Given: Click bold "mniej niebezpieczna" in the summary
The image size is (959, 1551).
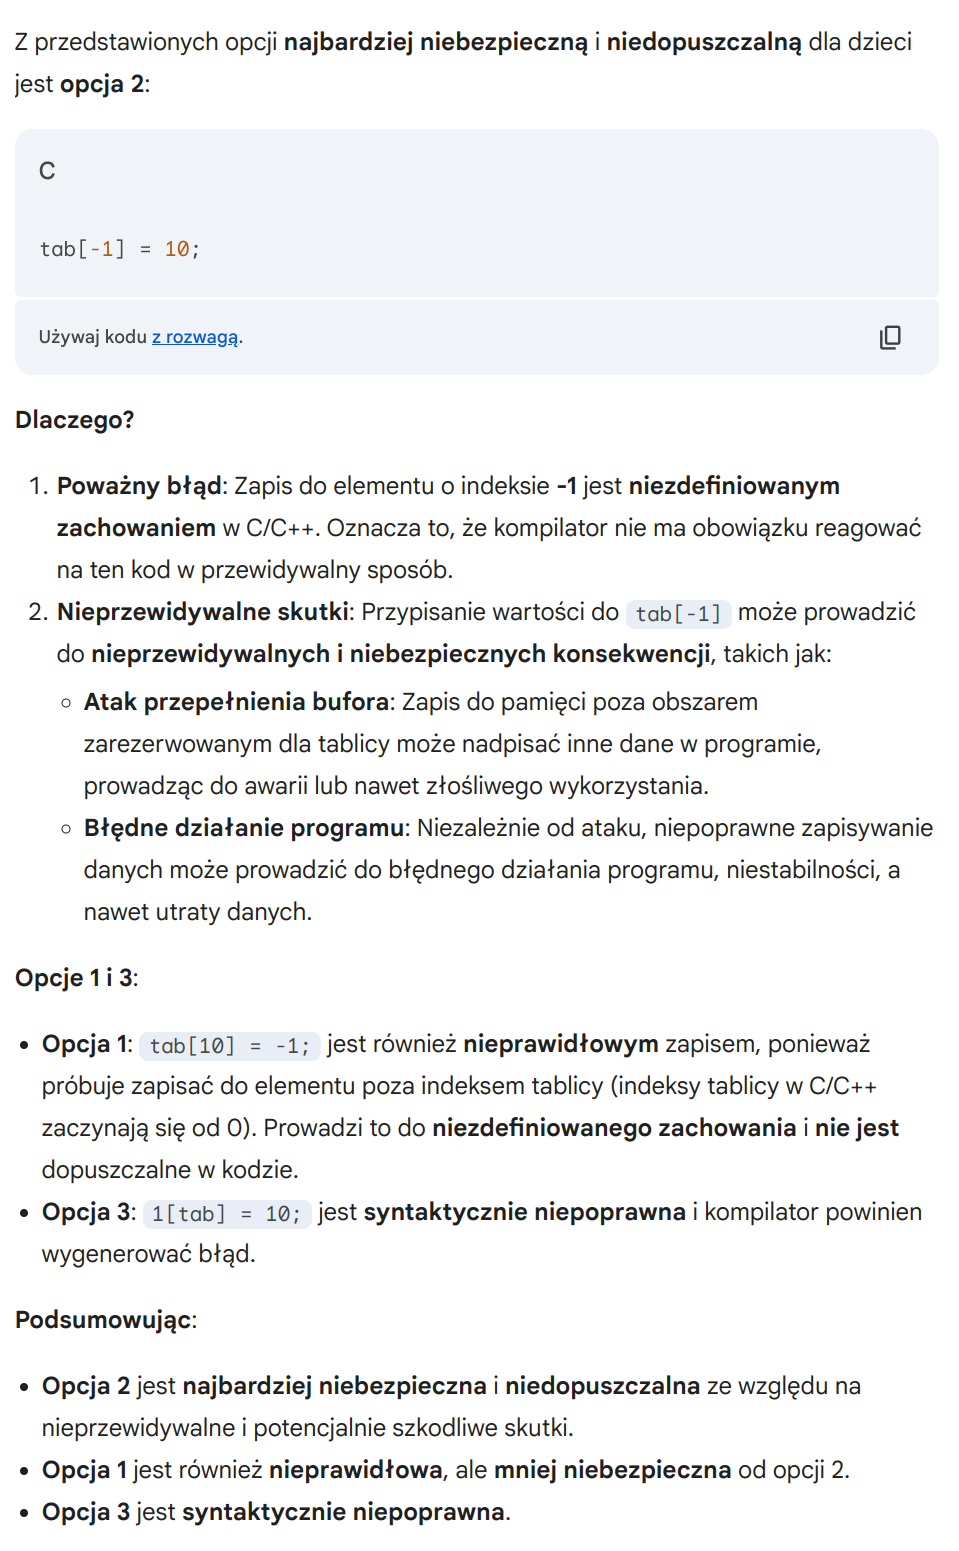Looking at the screenshot, I should pos(612,1470).
